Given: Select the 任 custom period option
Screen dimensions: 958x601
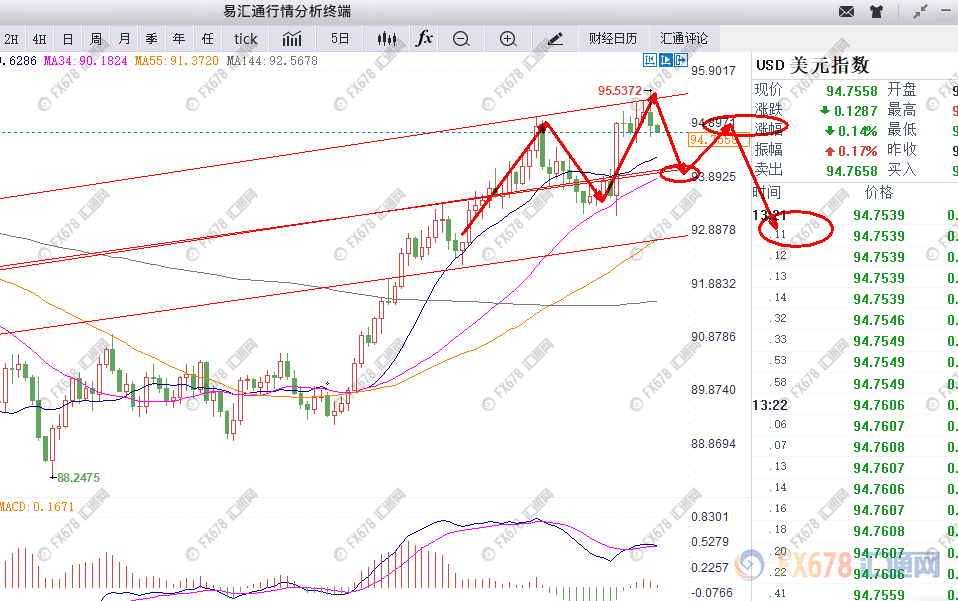Looking at the screenshot, I should (x=208, y=39).
